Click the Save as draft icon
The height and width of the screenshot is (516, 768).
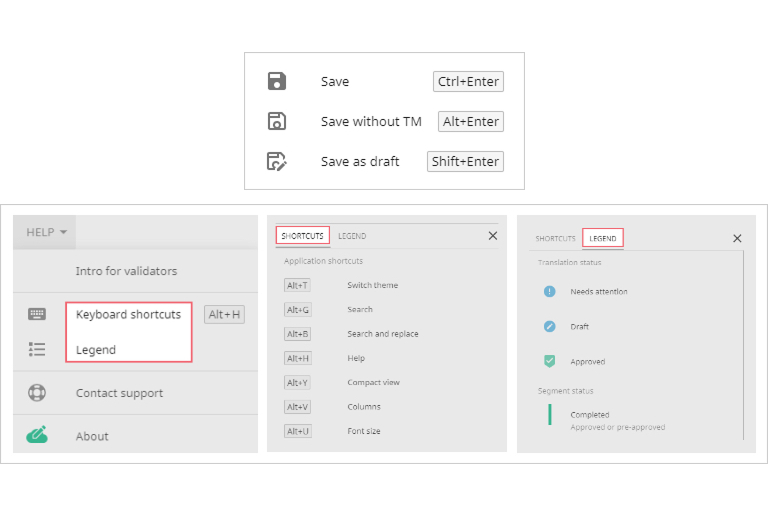[277, 162]
